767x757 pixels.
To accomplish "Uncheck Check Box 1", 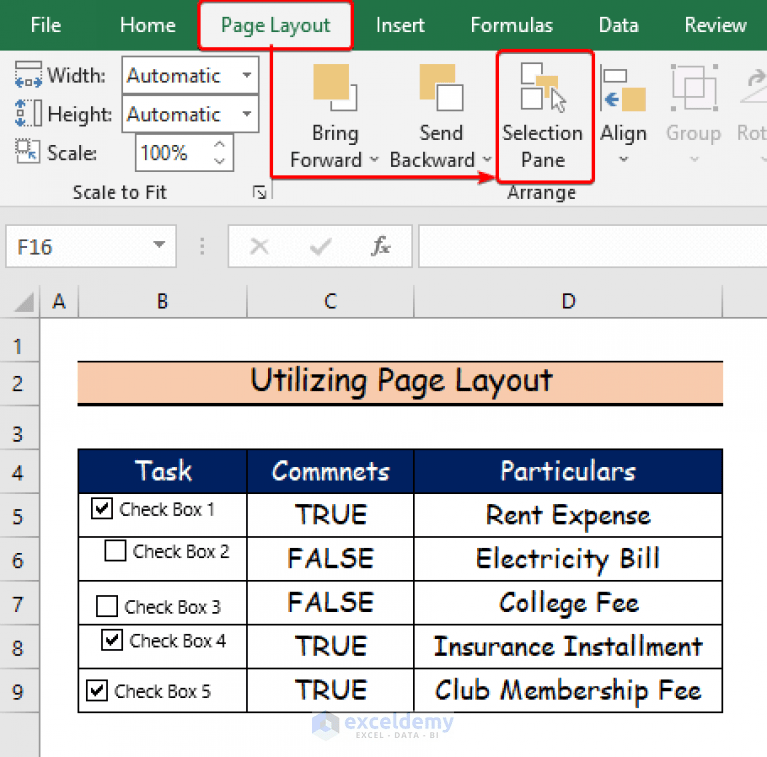I will 102,509.
